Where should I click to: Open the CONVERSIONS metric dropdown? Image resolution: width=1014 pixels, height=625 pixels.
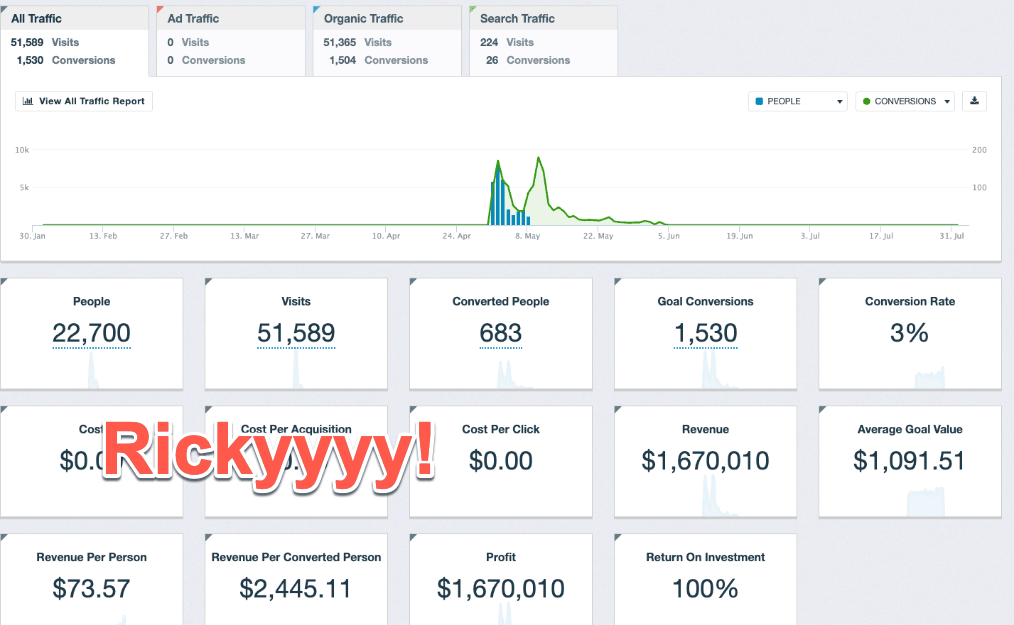pos(905,101)
